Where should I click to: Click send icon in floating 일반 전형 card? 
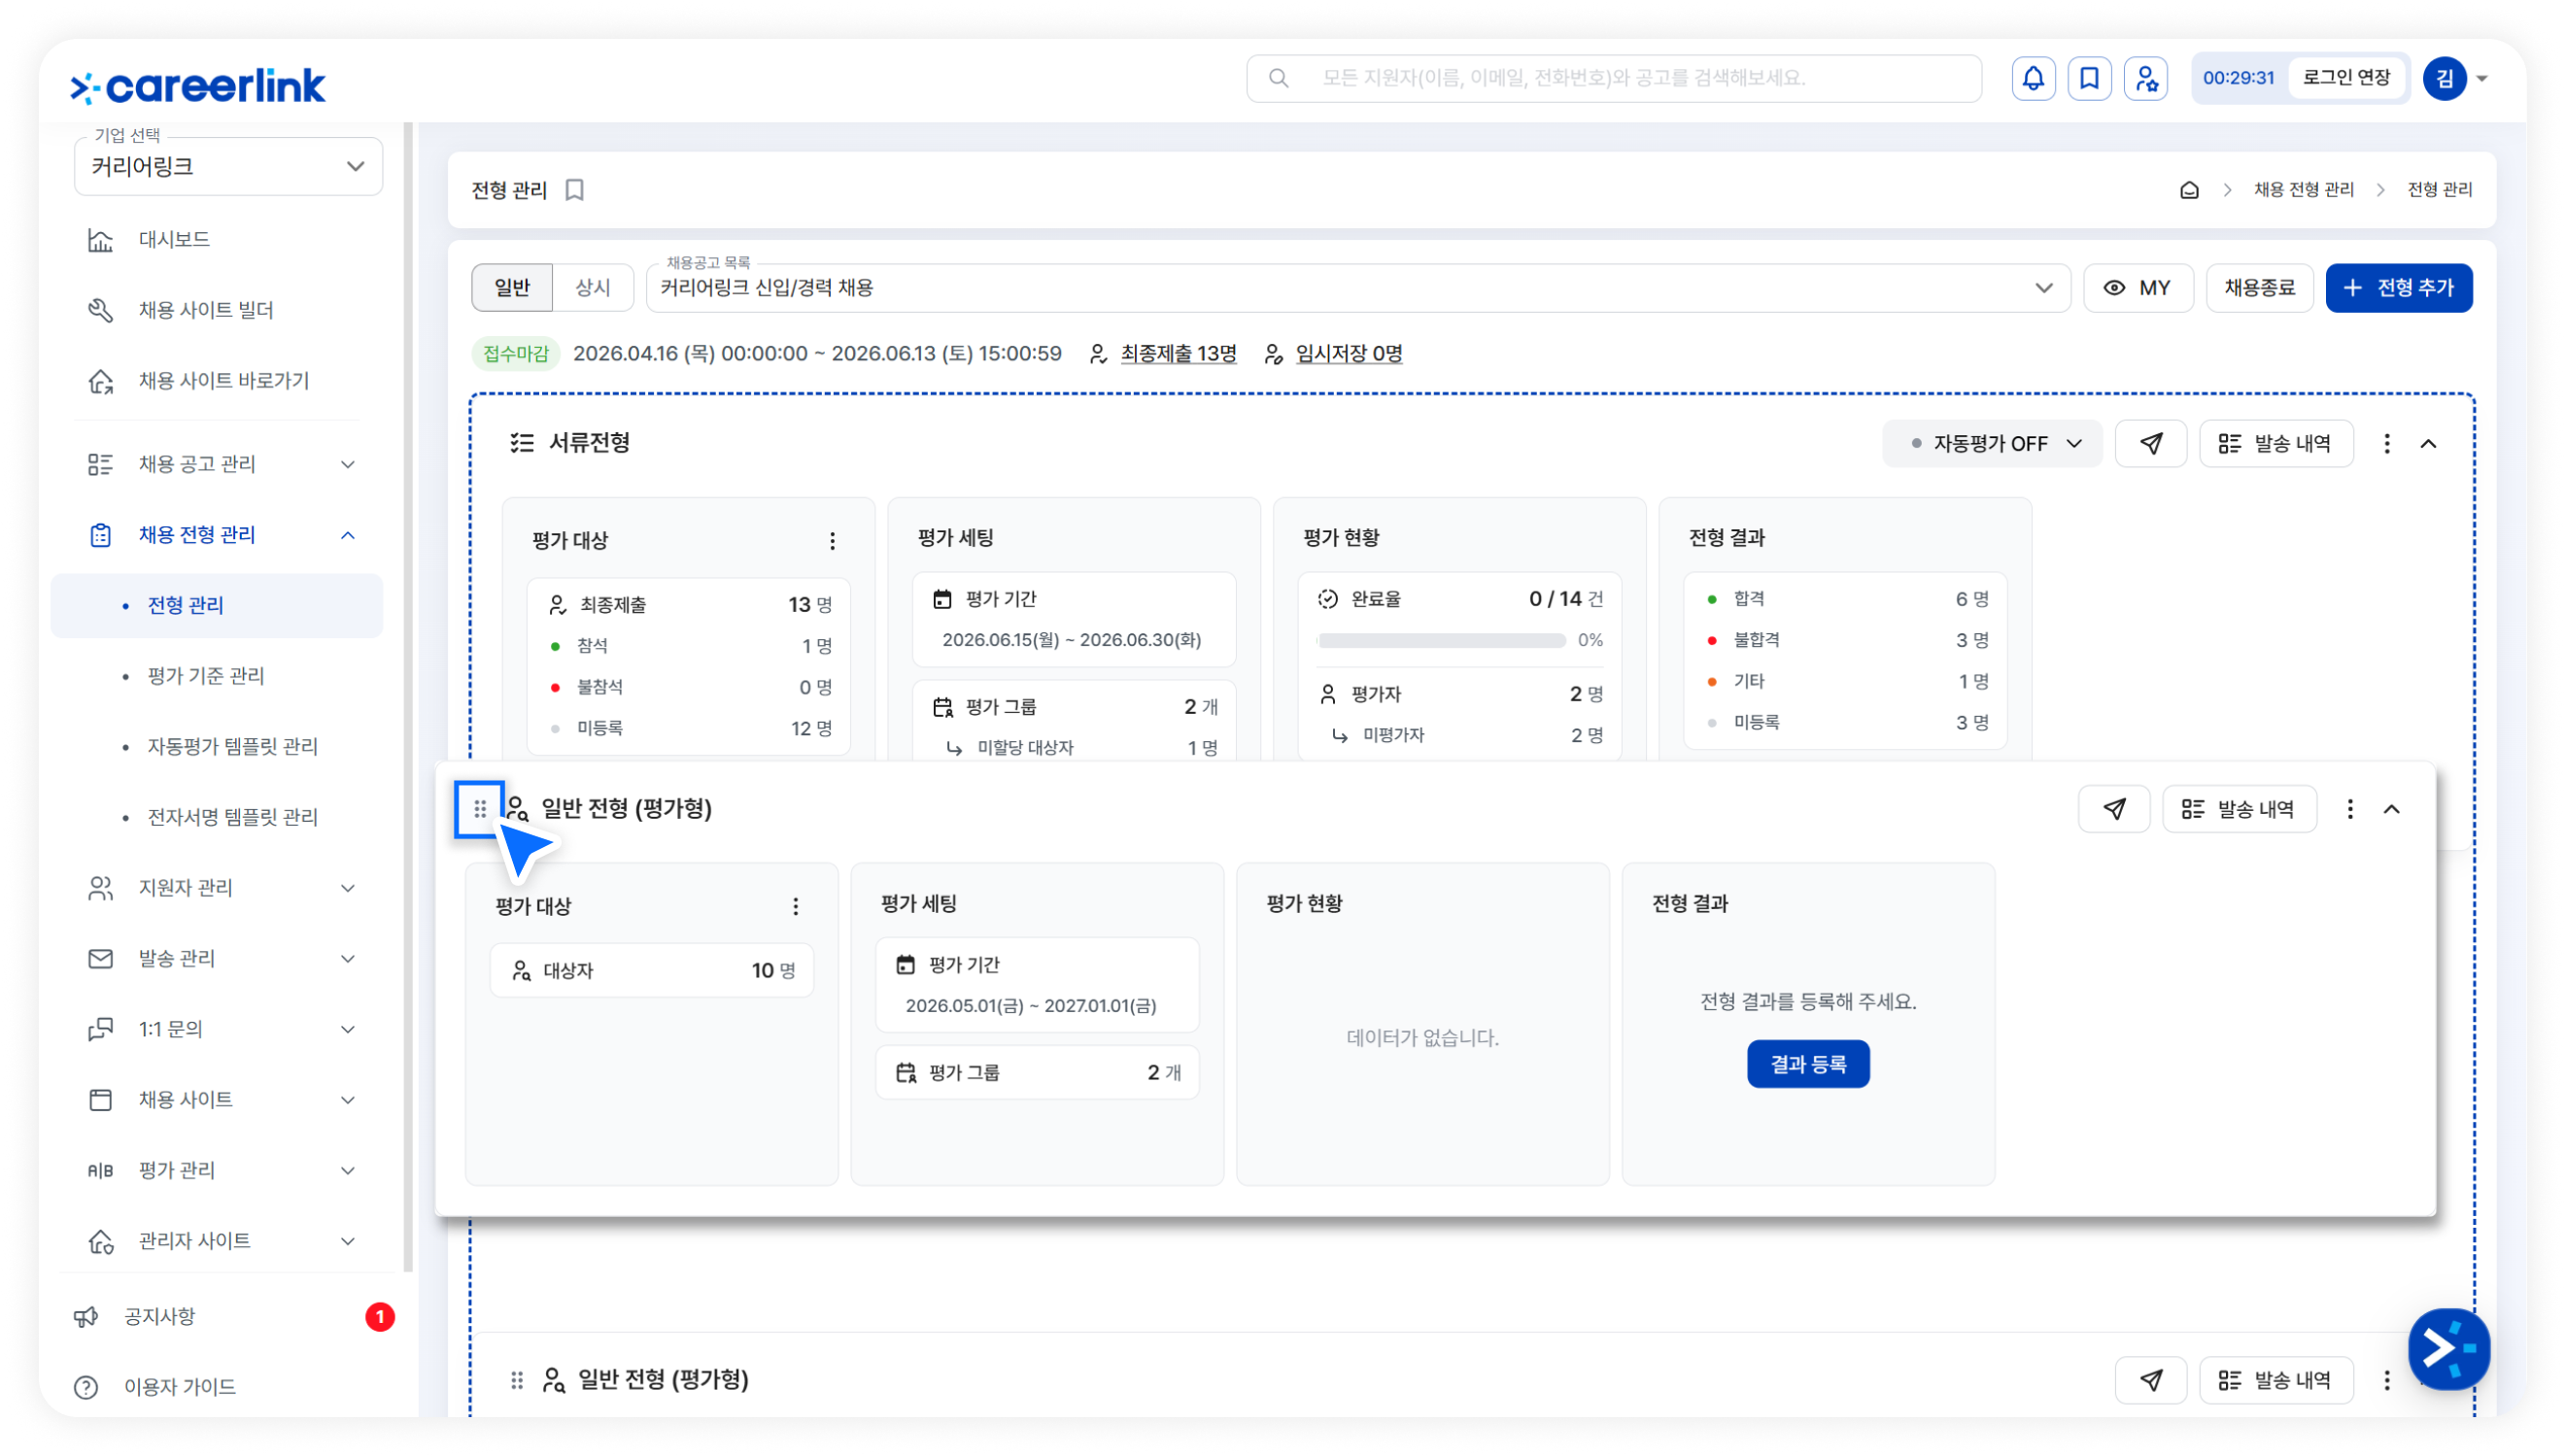2114,809
